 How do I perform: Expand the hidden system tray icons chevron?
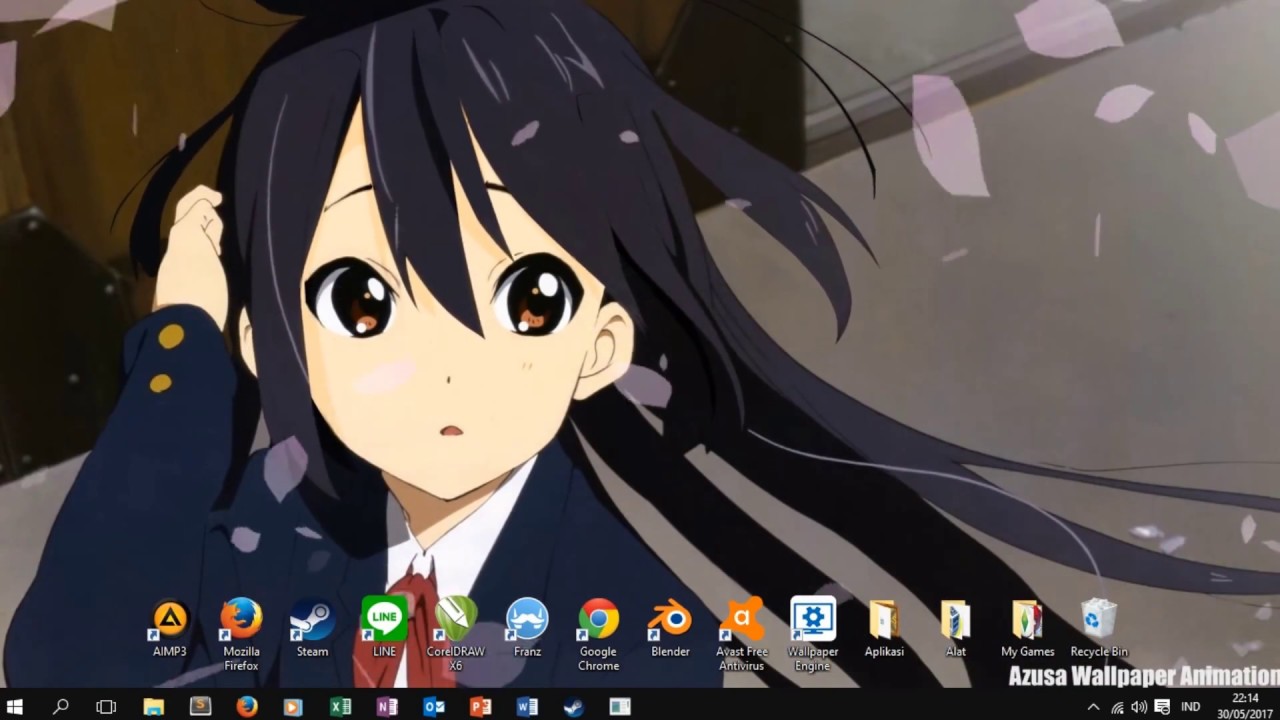1093,706
